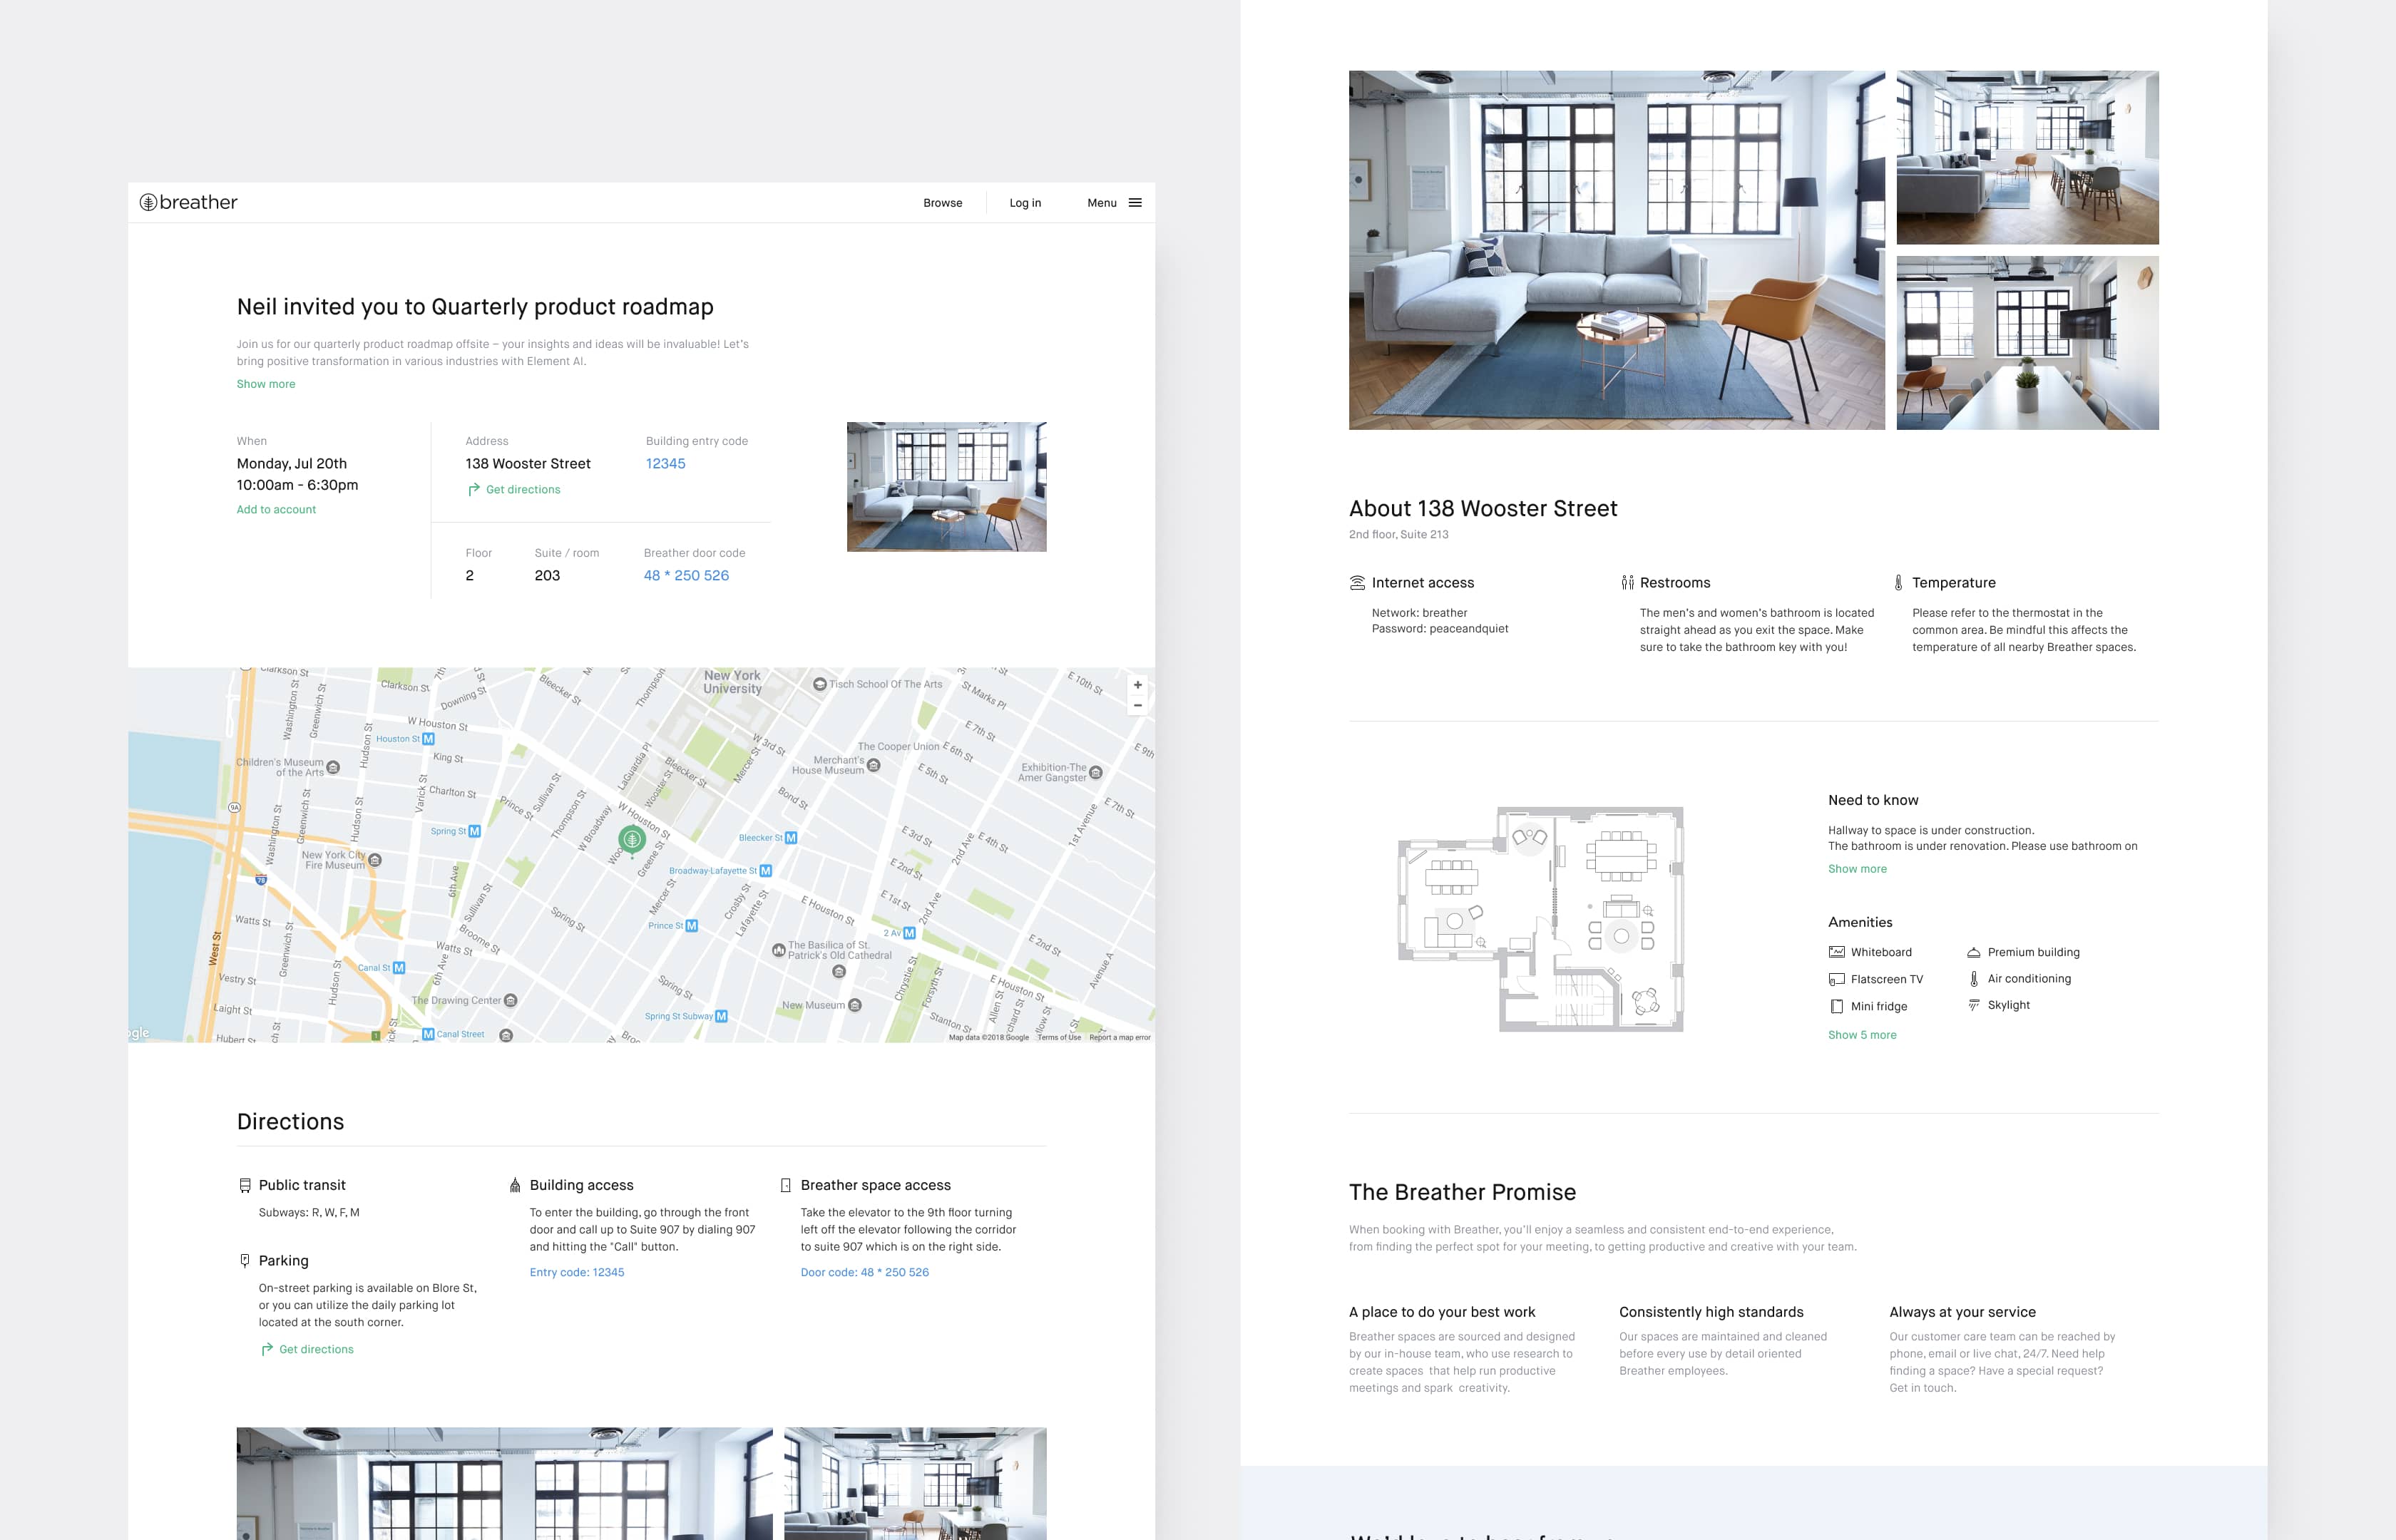Screen dimensions: 2396x1540
Task: Click the 2nd floor, Suite 213 text
Action: [1398, 535]
